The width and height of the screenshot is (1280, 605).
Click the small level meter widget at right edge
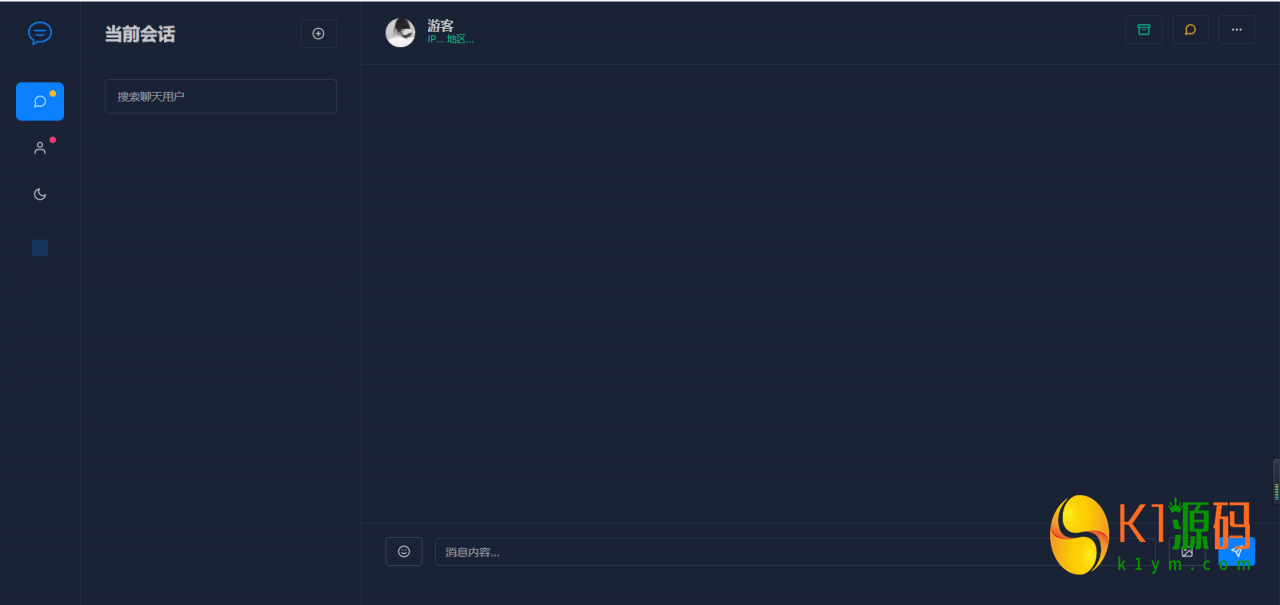(x=1276, y=480)
